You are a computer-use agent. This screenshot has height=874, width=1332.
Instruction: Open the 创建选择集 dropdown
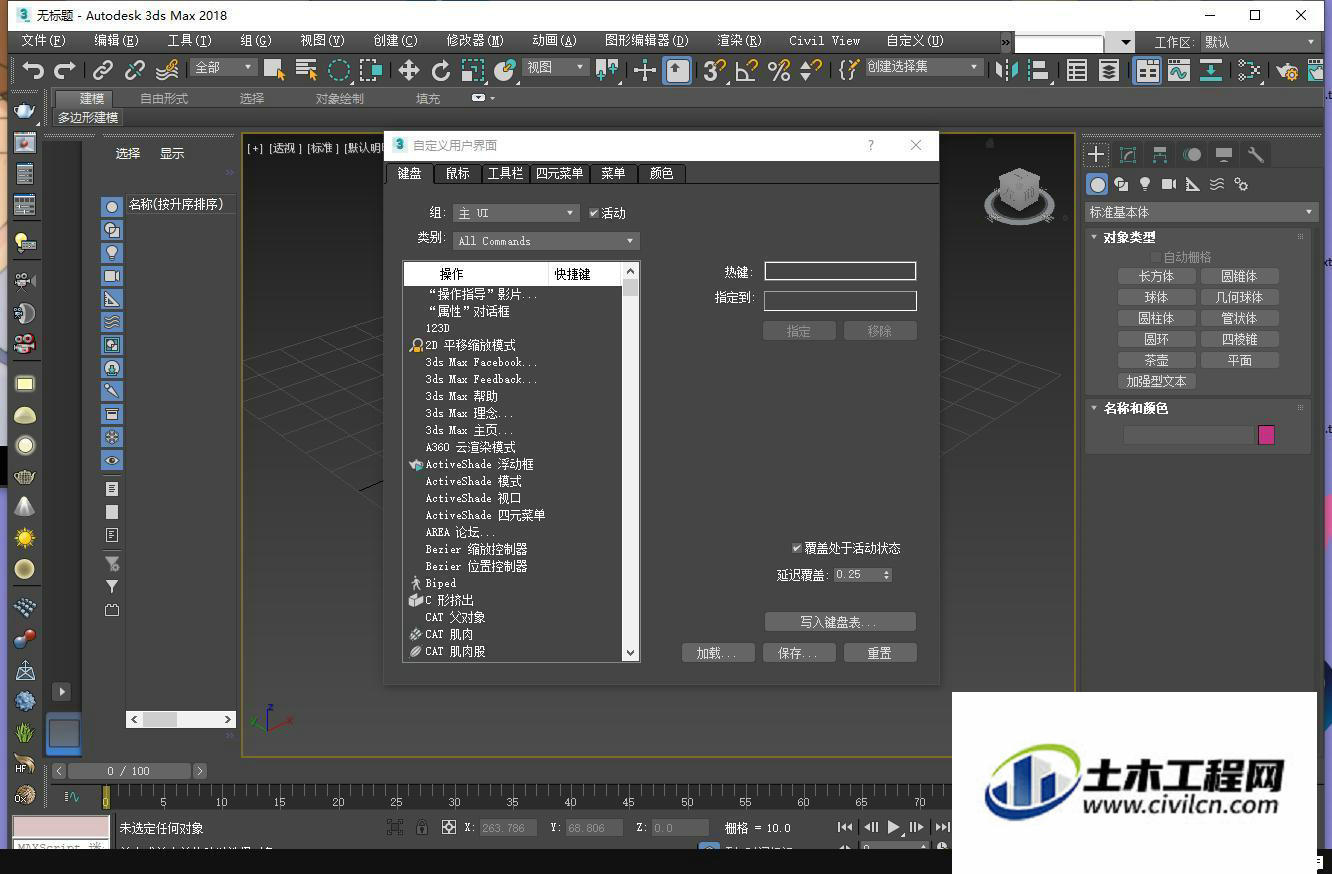[923, 67]
